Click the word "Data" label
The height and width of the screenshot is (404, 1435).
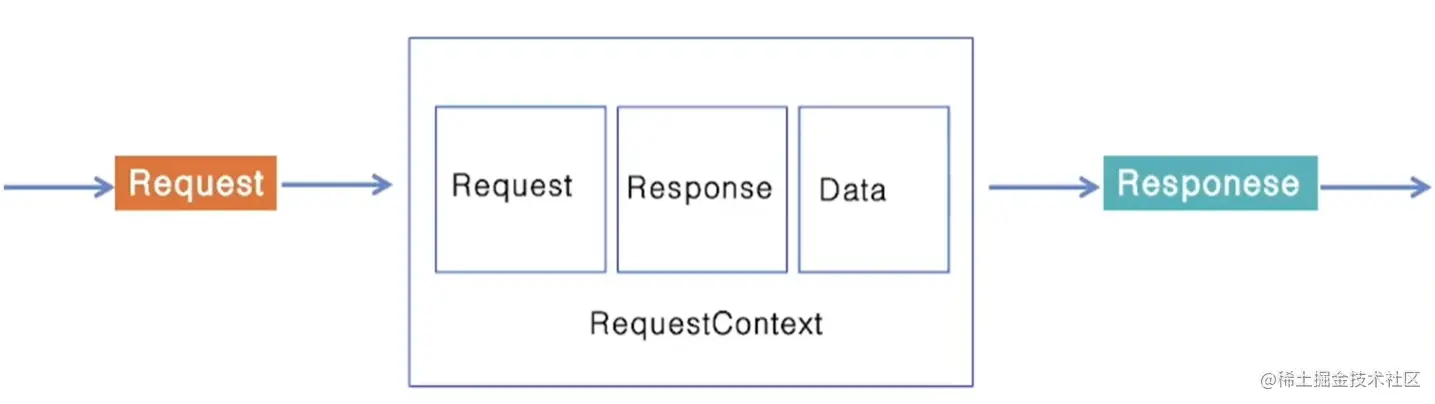(x=852, y=190)
